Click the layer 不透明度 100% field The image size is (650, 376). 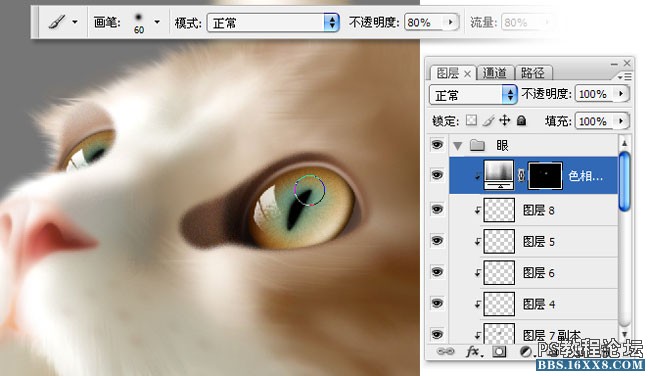coord(593,94)
